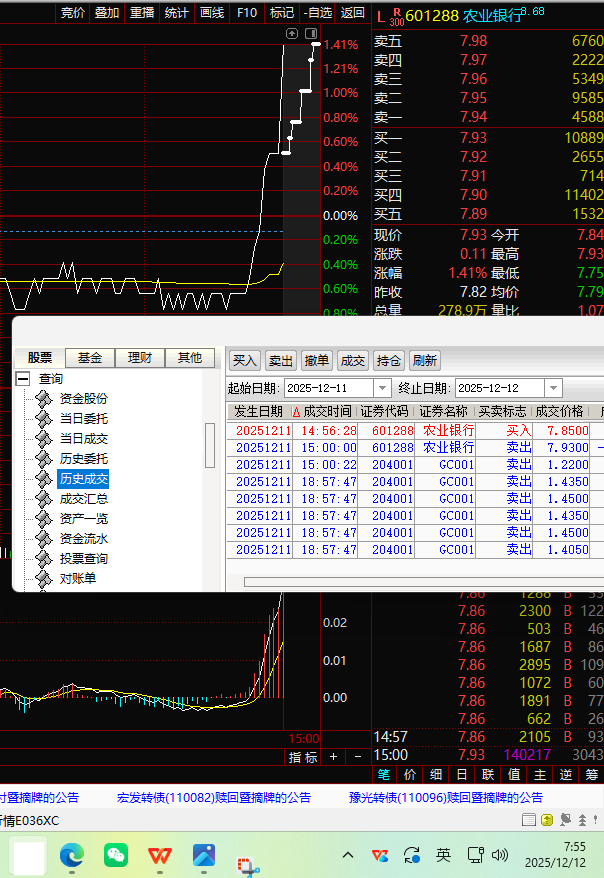This screenshot has width=604, height=878.
Task: Switch to the 理财 tab
Action: click(x=140, y=358)
